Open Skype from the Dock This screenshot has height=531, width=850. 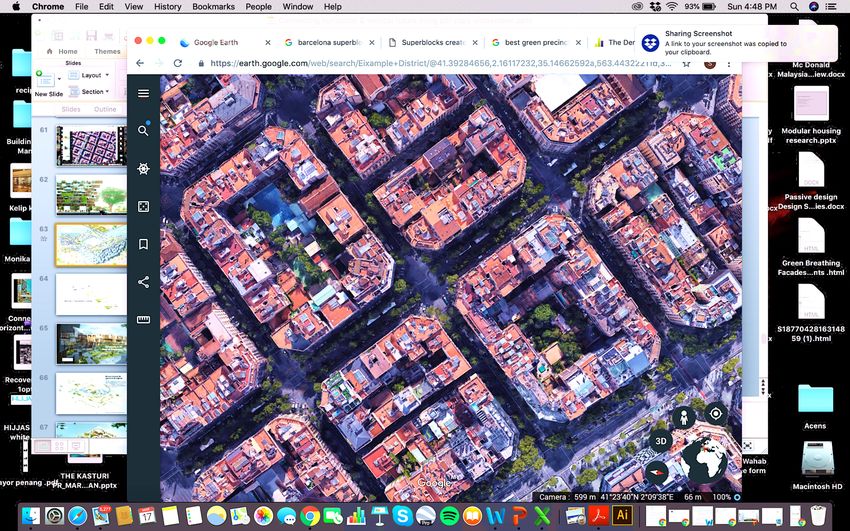[x=403, y=516]
